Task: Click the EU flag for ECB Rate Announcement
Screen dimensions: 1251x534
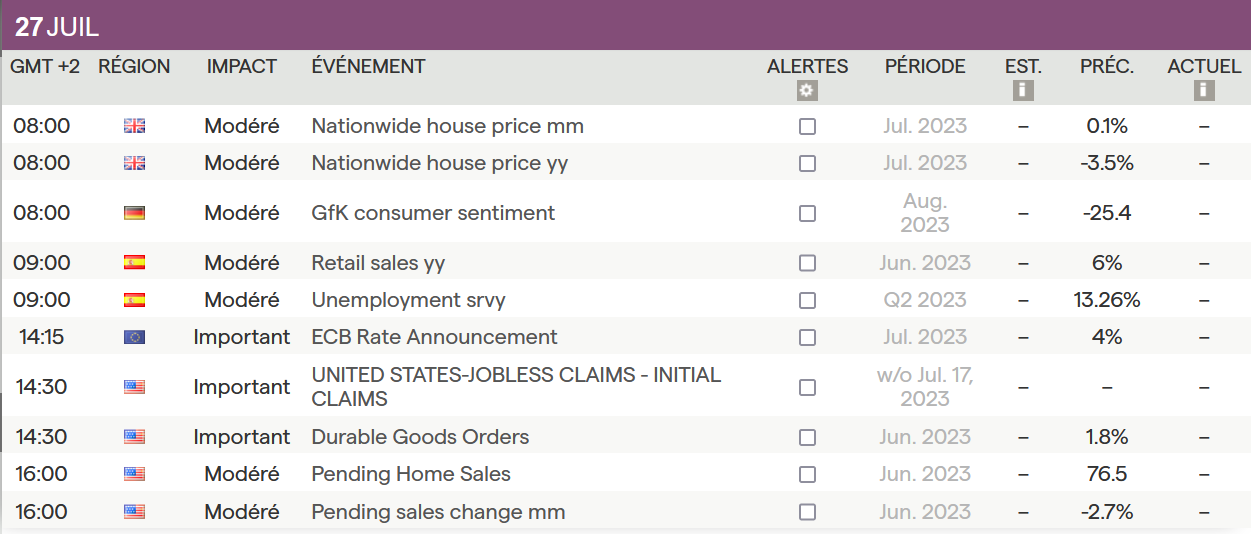Action: [x=134, y=337]
